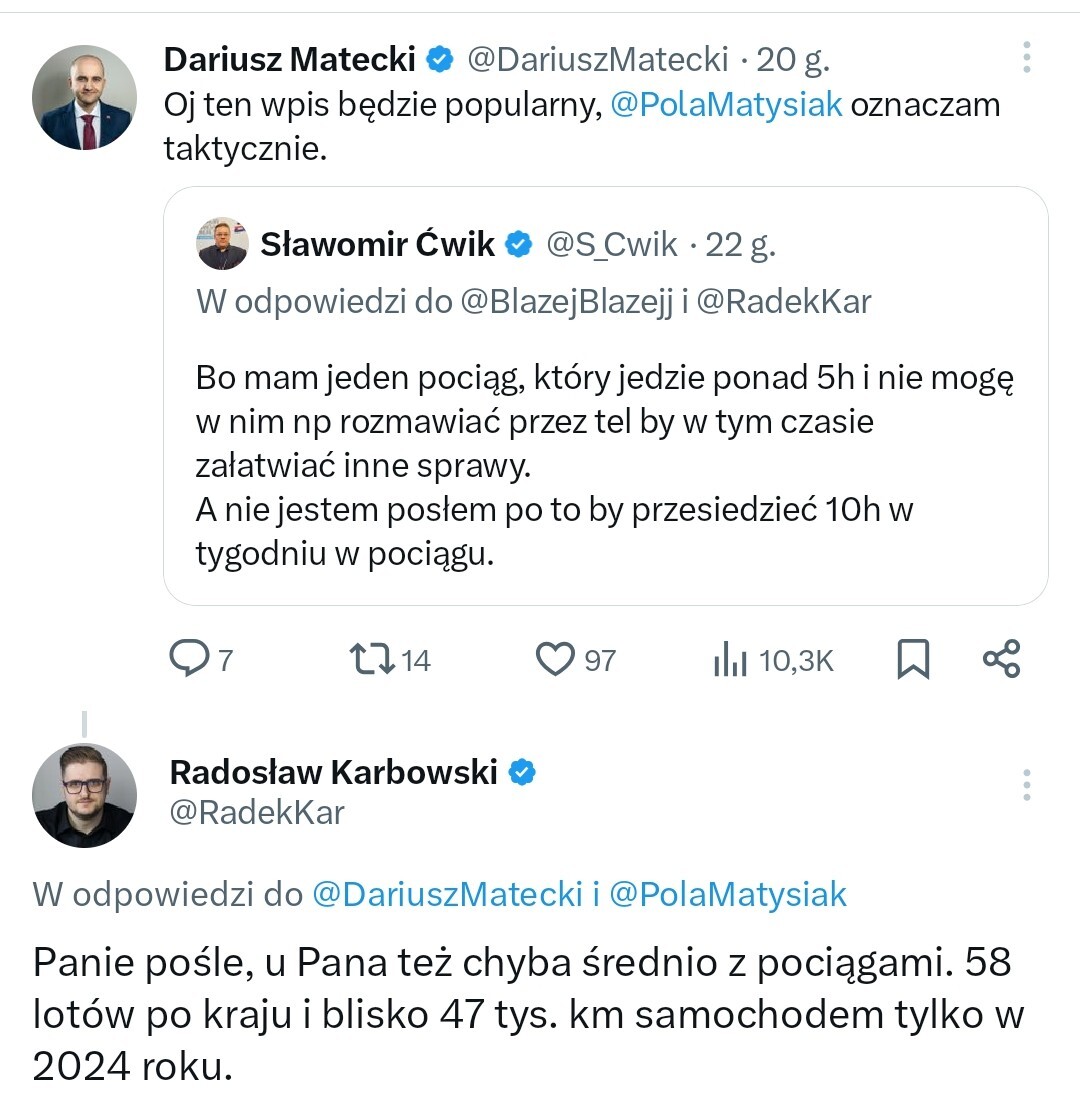
Task: Open more options for Matecki's tweet
Action: [1026, 58]
